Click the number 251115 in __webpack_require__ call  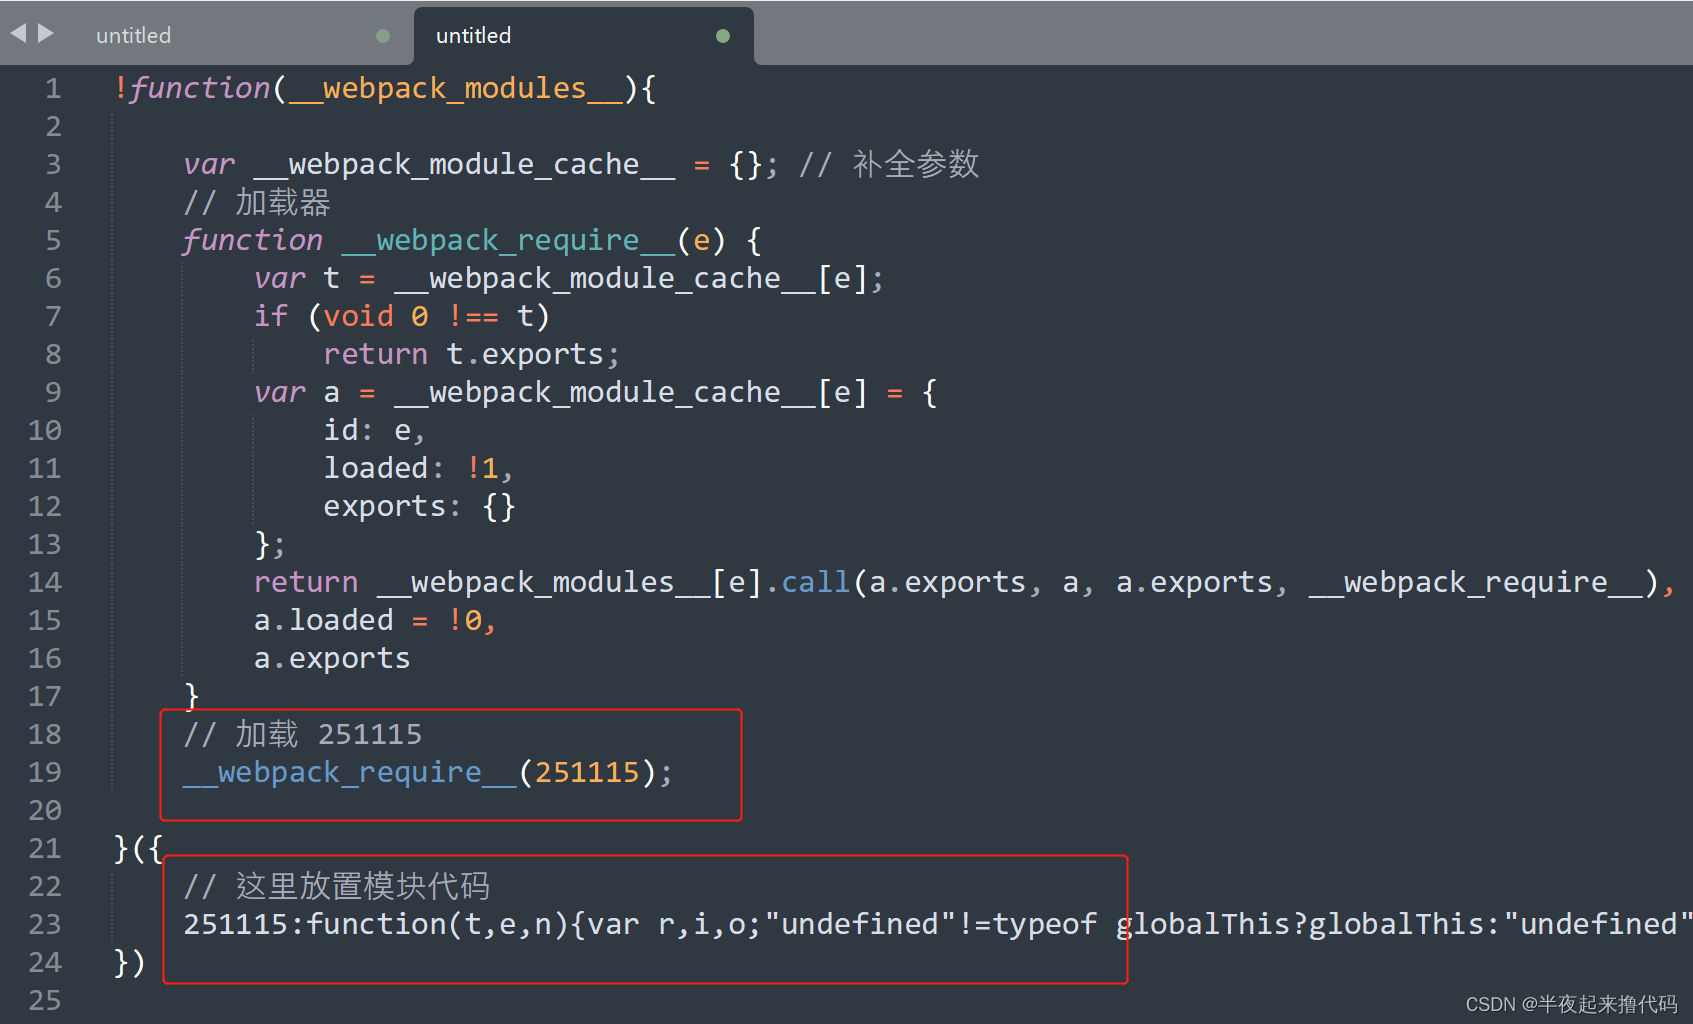click(587, 773)
